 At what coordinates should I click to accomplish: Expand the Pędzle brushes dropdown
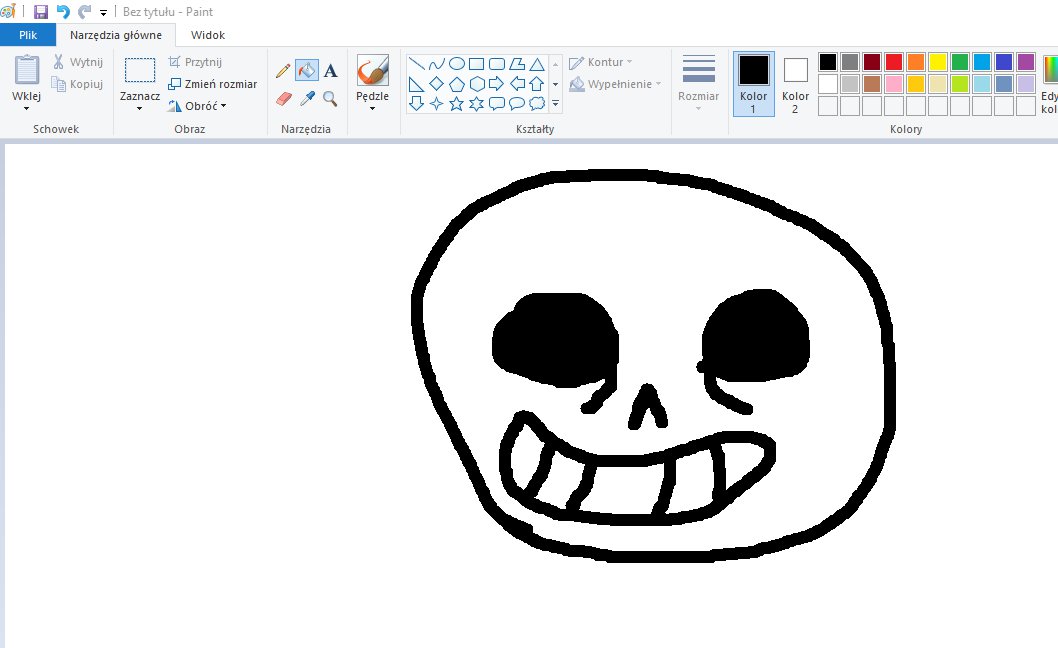point(372,107)
